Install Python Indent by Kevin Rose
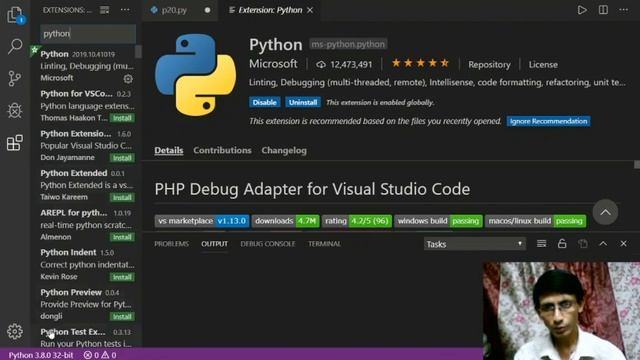The width and height of the screenshot is (640, 360). [122, 277]
